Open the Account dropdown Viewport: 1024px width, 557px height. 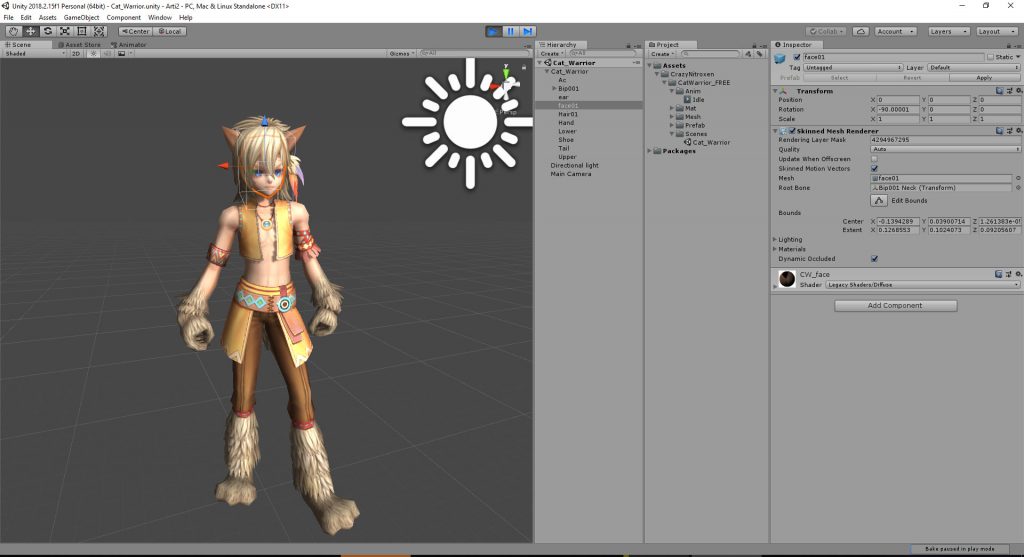point(895,31)
